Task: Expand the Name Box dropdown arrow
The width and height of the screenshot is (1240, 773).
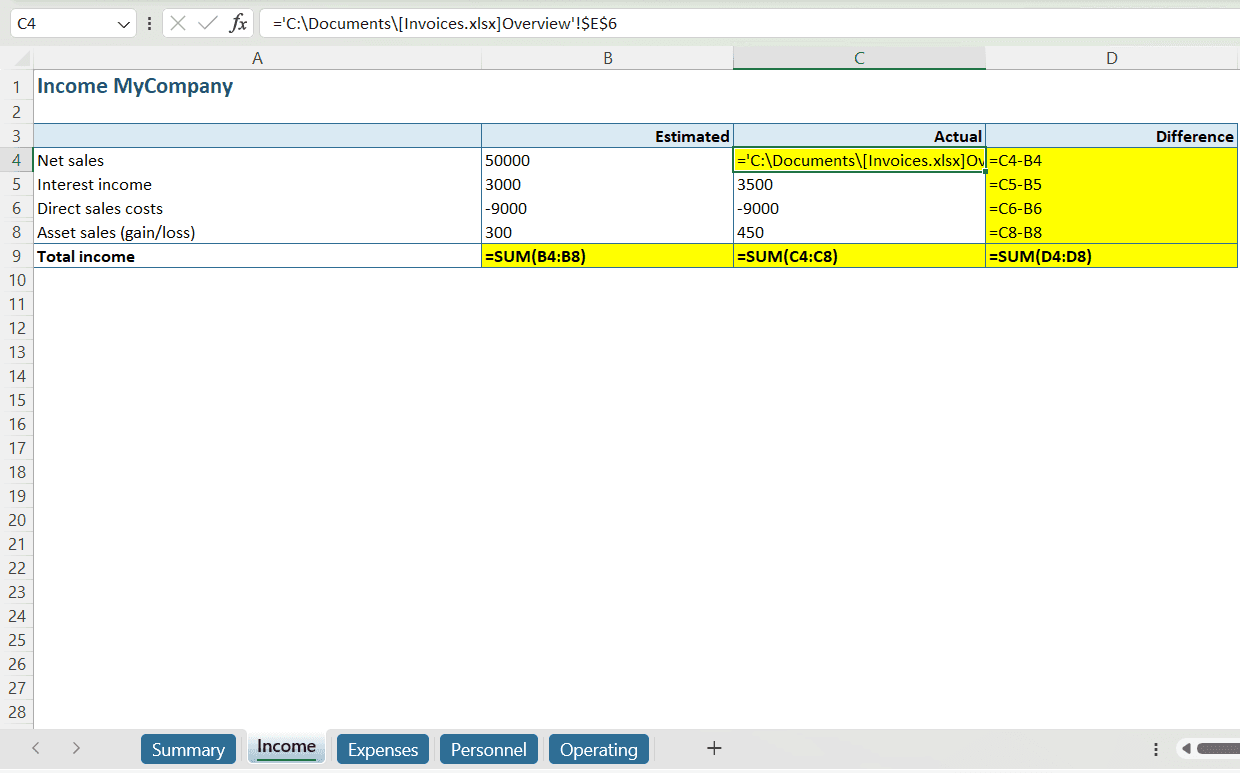Action: 124,23
